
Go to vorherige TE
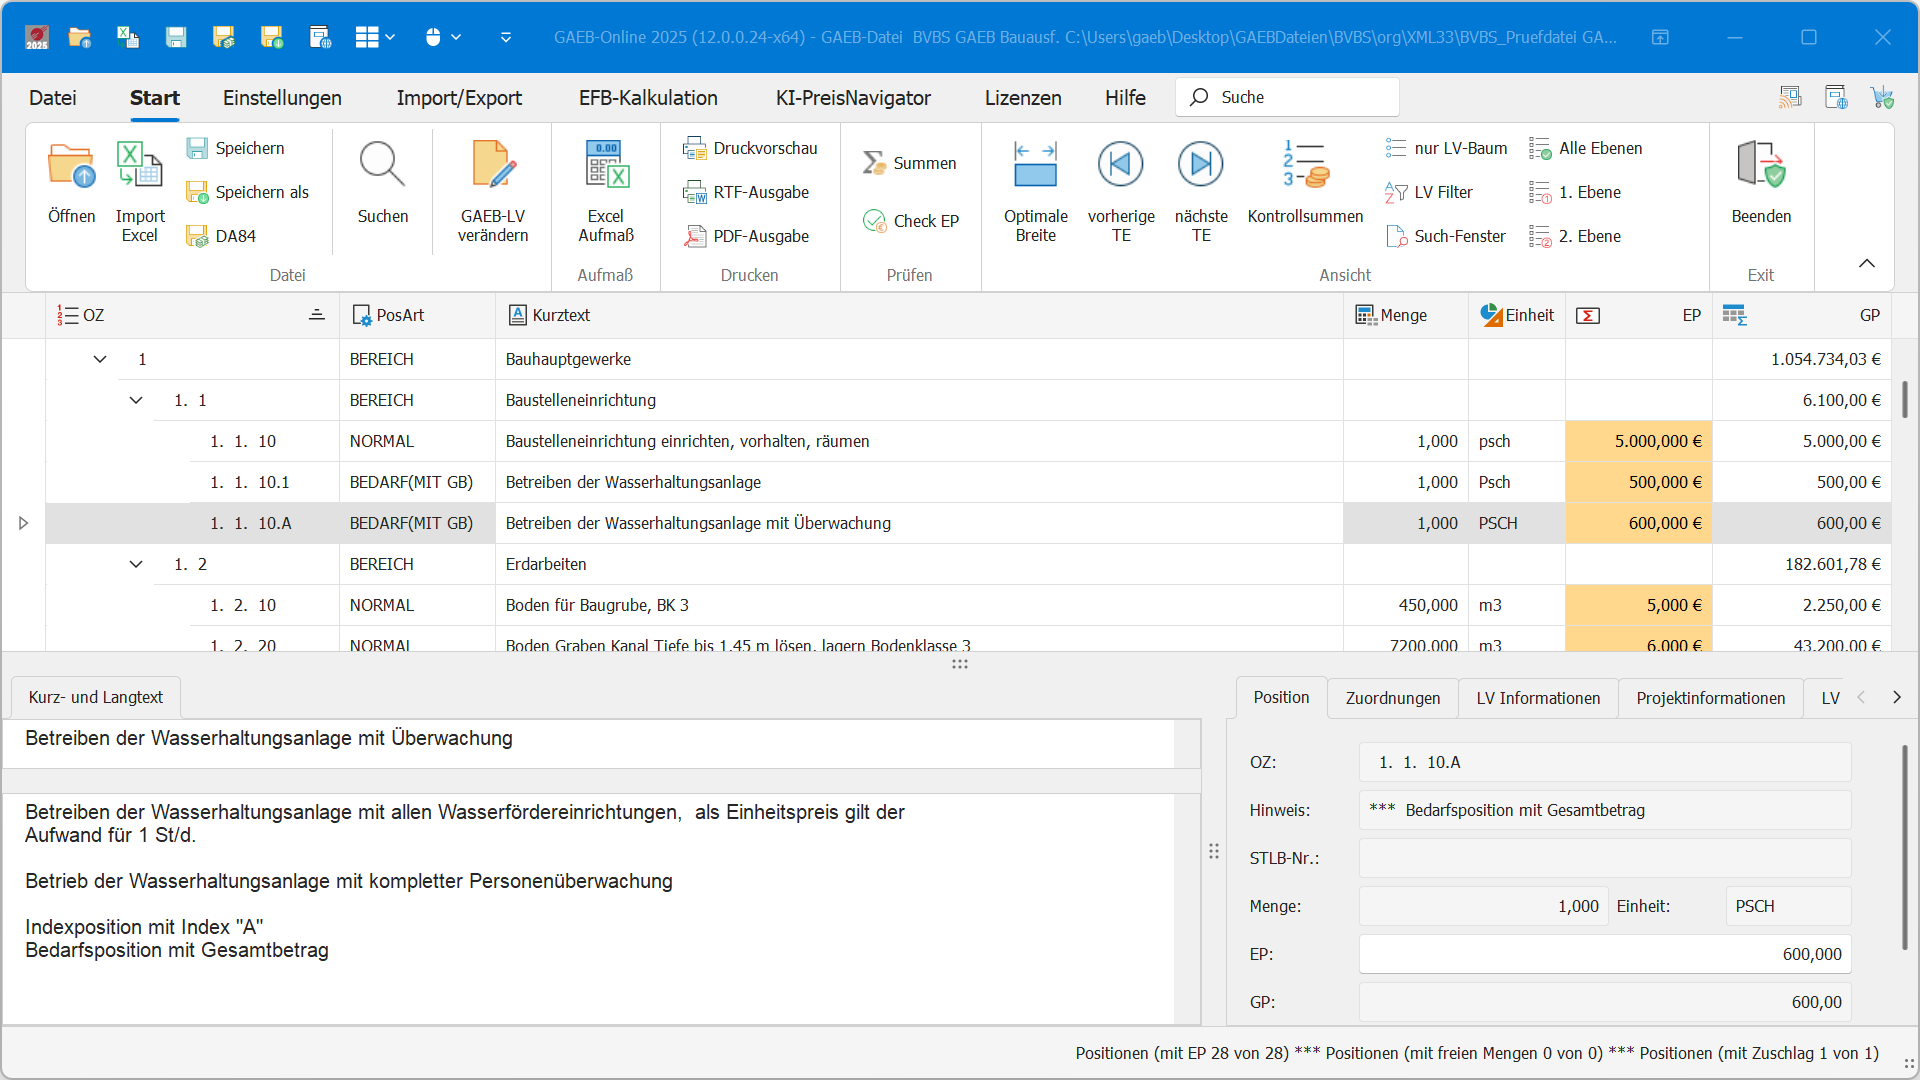click(x=1120, y=165)
